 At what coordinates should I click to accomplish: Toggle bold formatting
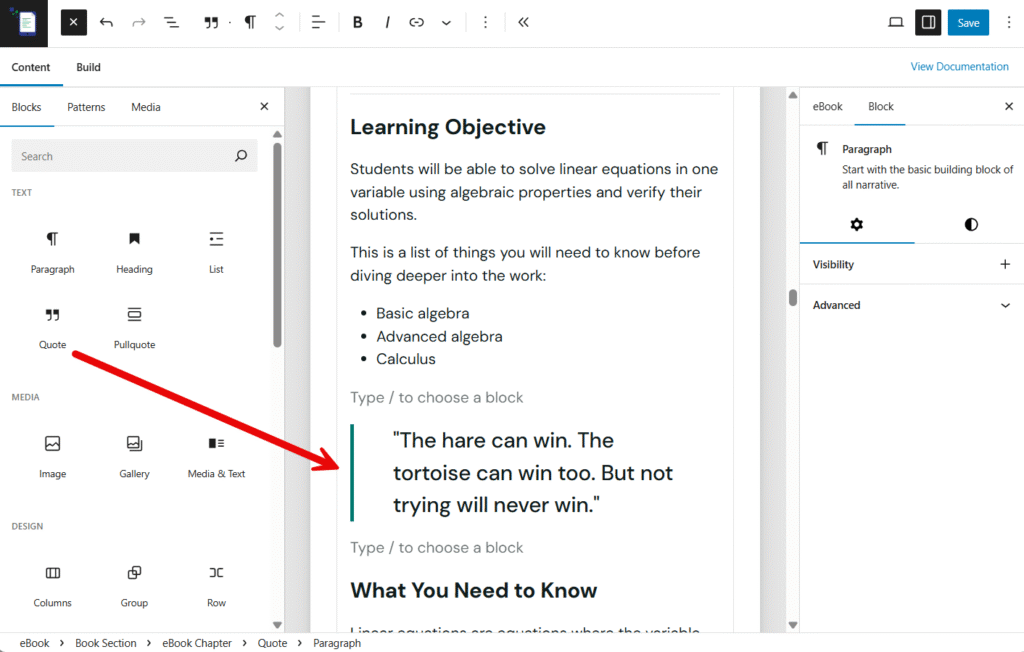357,22
